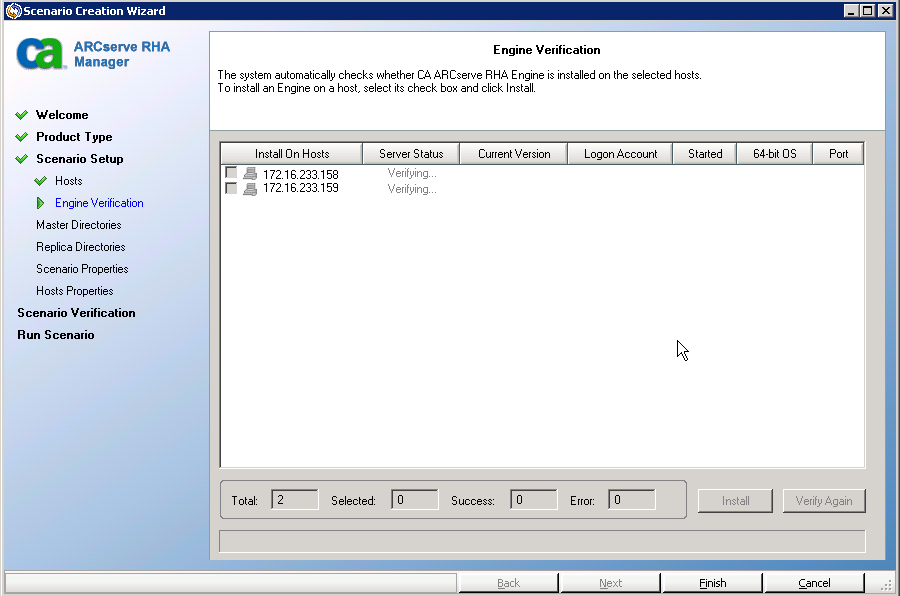This screenshot has height=596, width=900.
Task: Click the Server Status column header
Action: 410,153
